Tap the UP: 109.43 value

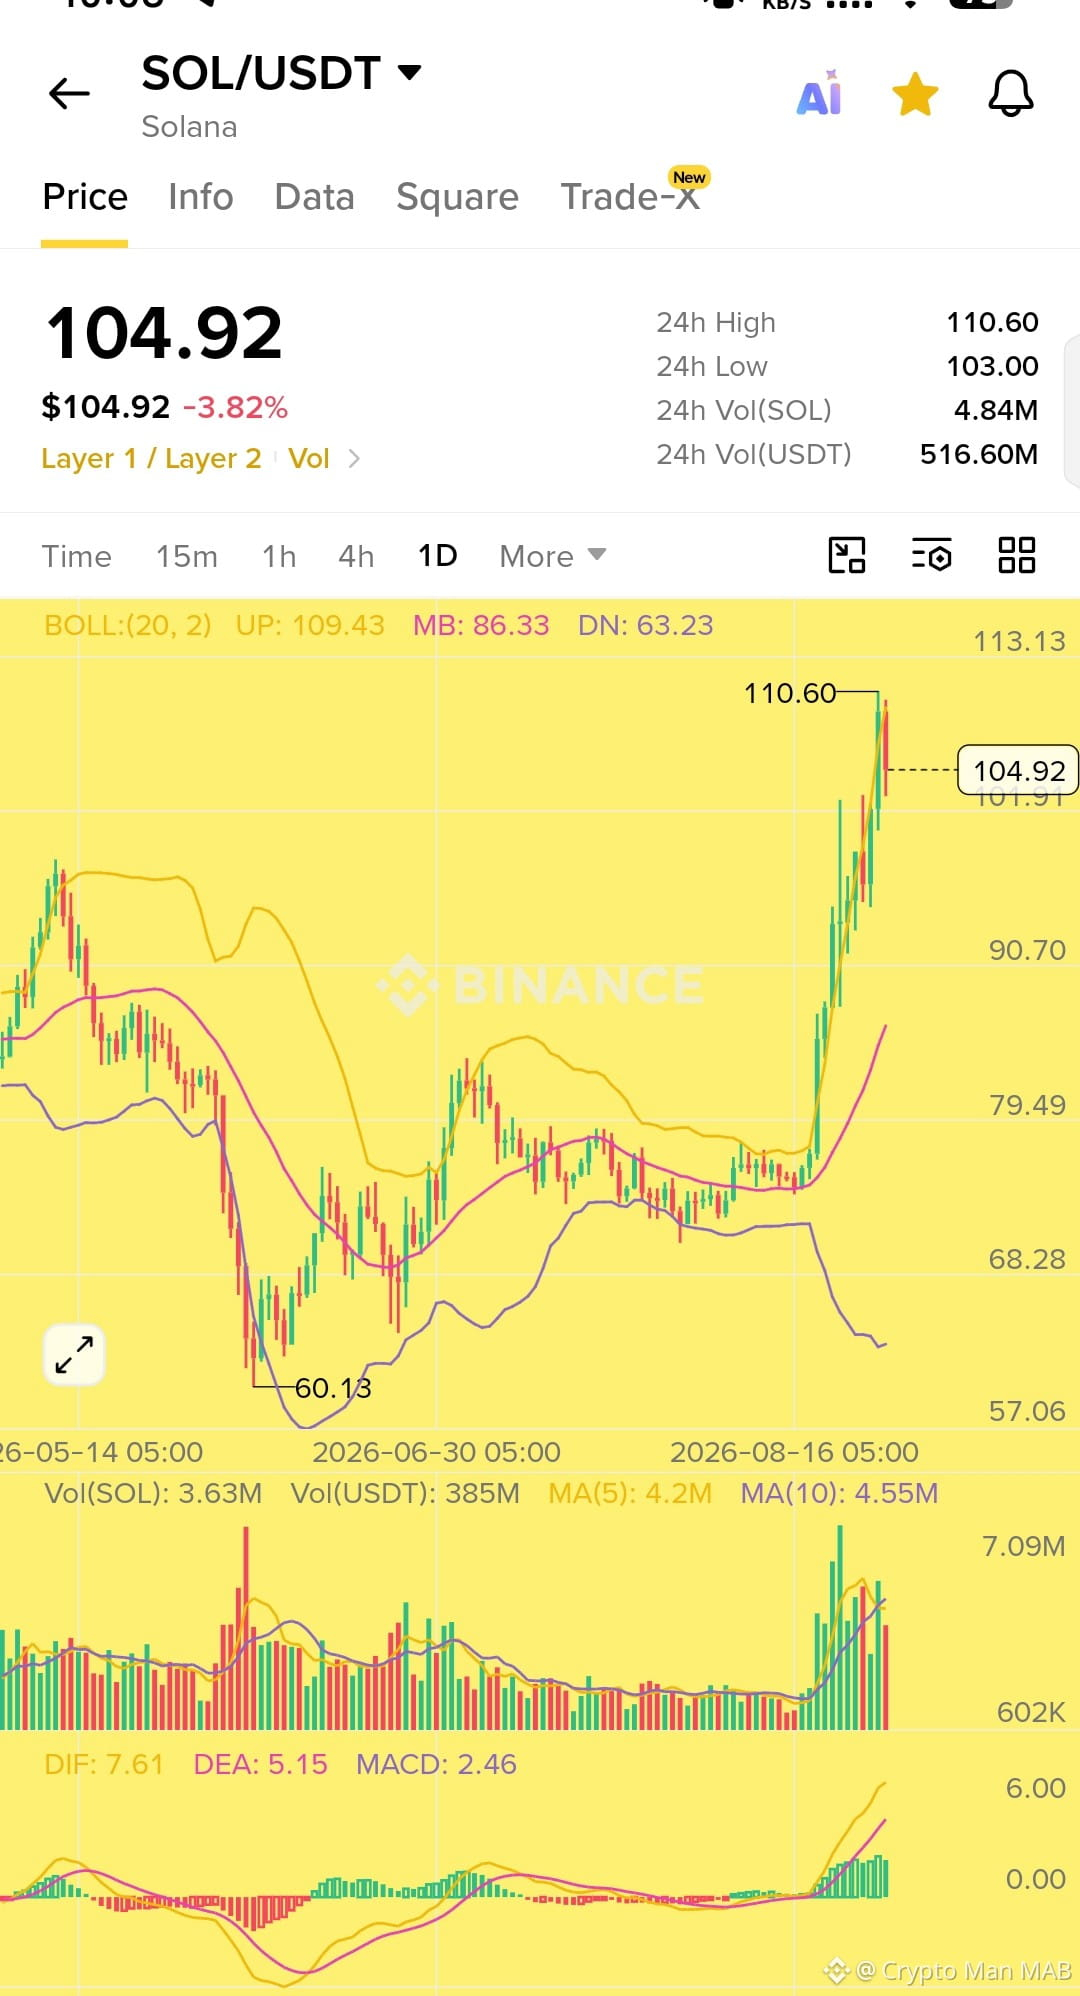click(x=310, y=626)
